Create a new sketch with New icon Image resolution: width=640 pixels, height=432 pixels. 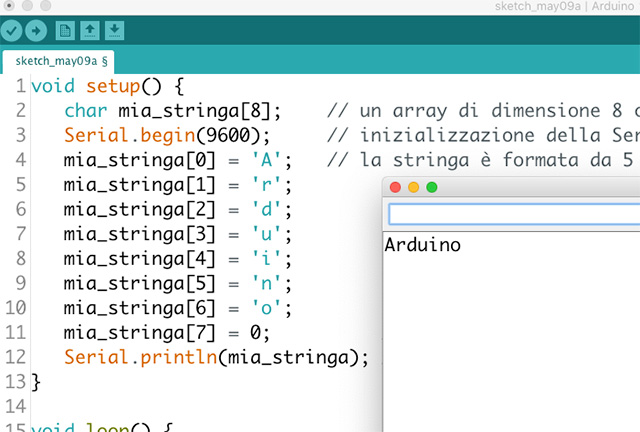coord(65,31)
